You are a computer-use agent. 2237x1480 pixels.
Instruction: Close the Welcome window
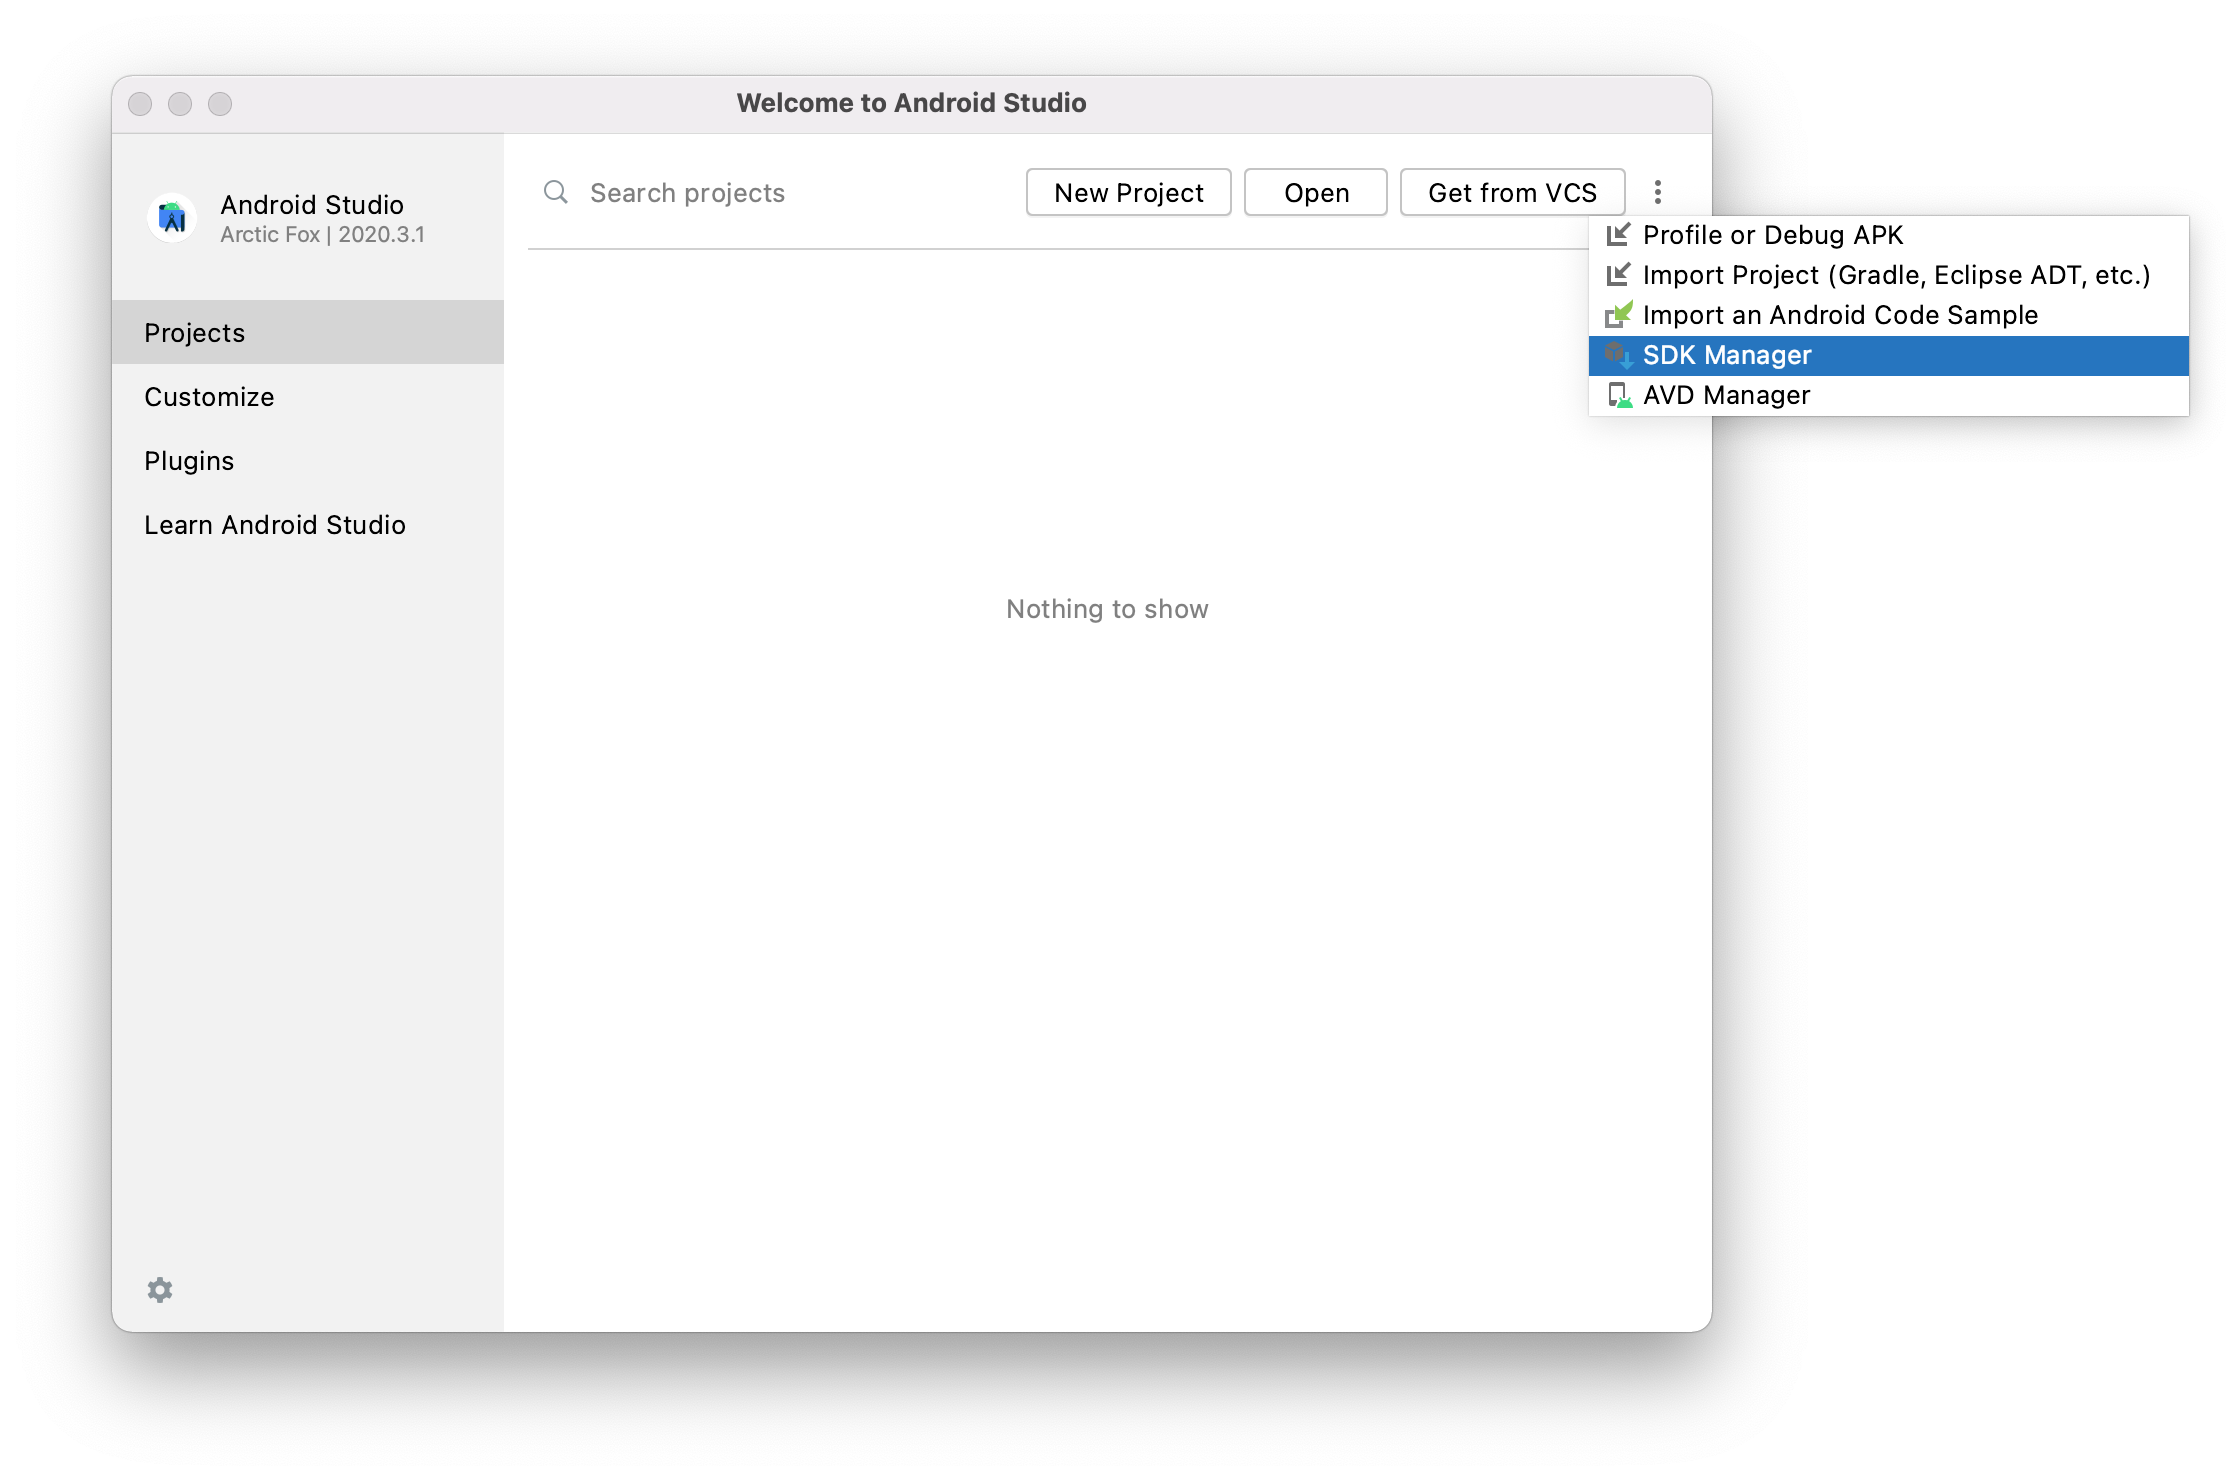pyautogui.click(x=140, y=104)
